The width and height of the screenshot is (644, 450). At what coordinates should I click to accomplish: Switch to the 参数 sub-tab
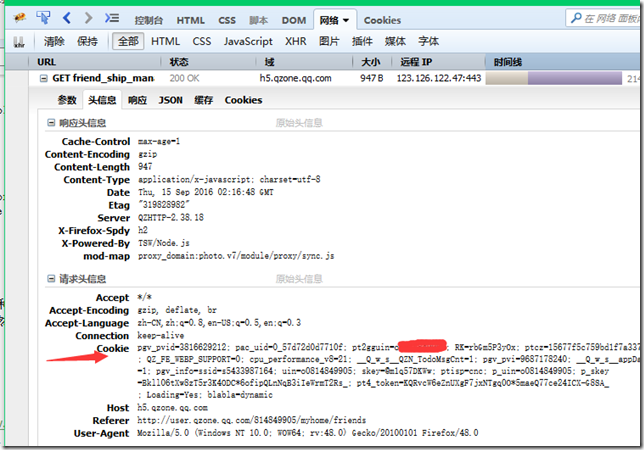click(x=67, y=100)
